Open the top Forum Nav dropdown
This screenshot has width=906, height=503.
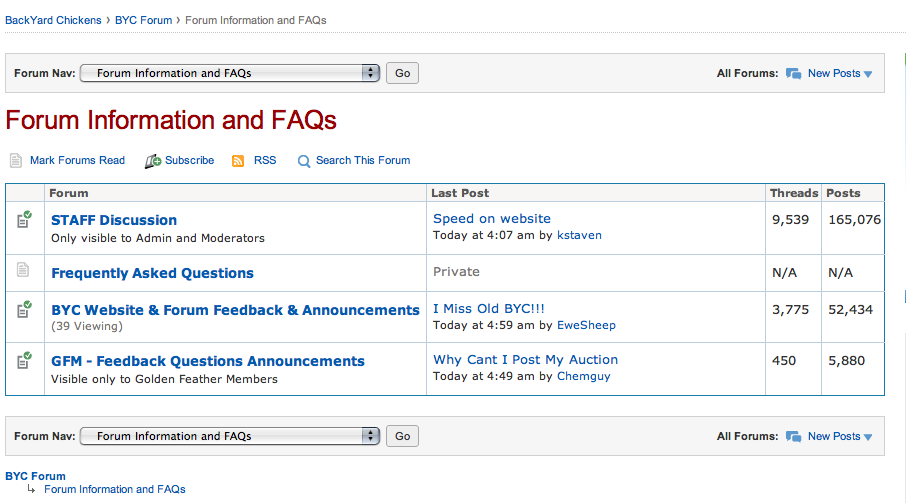pos(229,73)
